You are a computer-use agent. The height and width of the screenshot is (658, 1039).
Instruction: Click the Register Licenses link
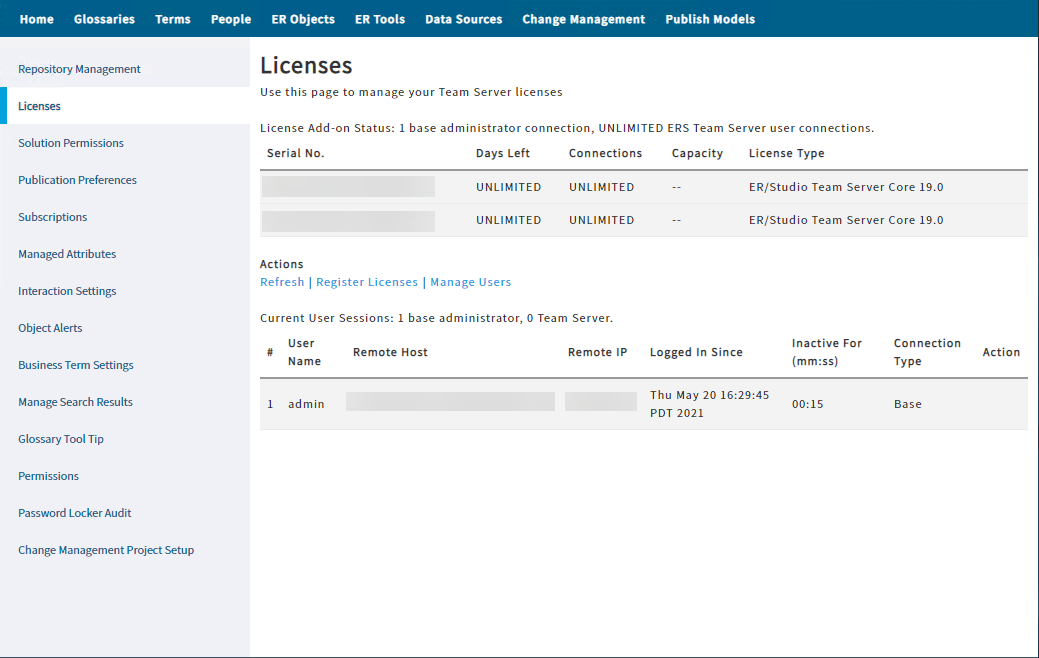point(366,282)
